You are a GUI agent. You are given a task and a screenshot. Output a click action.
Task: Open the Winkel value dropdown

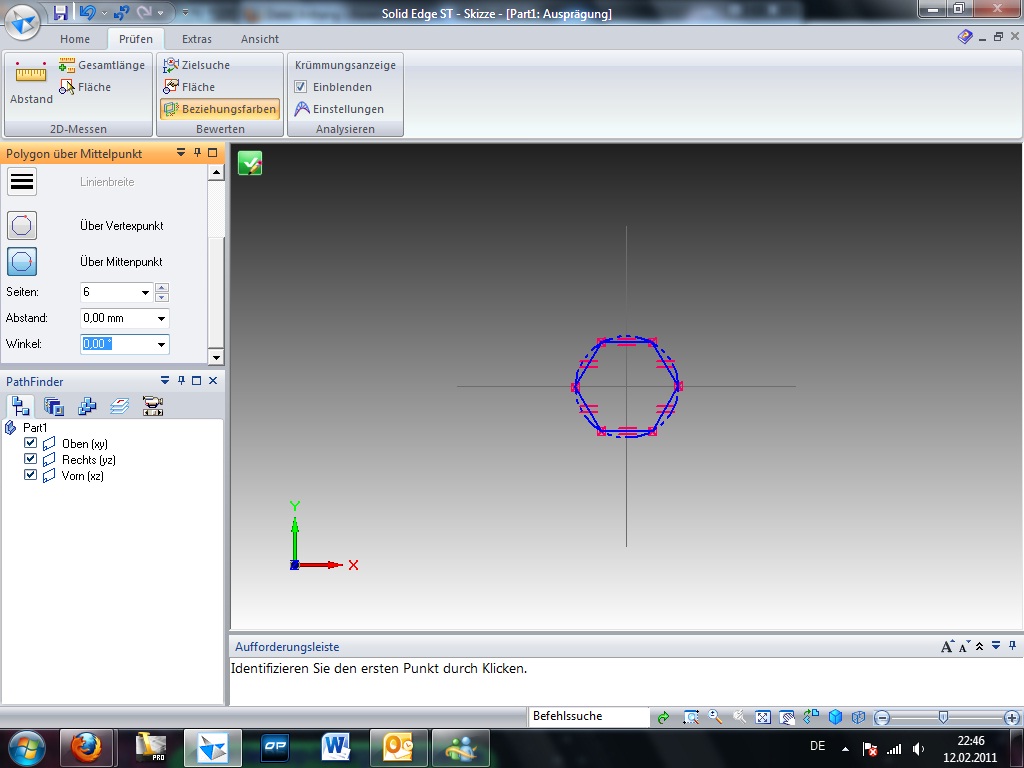pos(161,344)
